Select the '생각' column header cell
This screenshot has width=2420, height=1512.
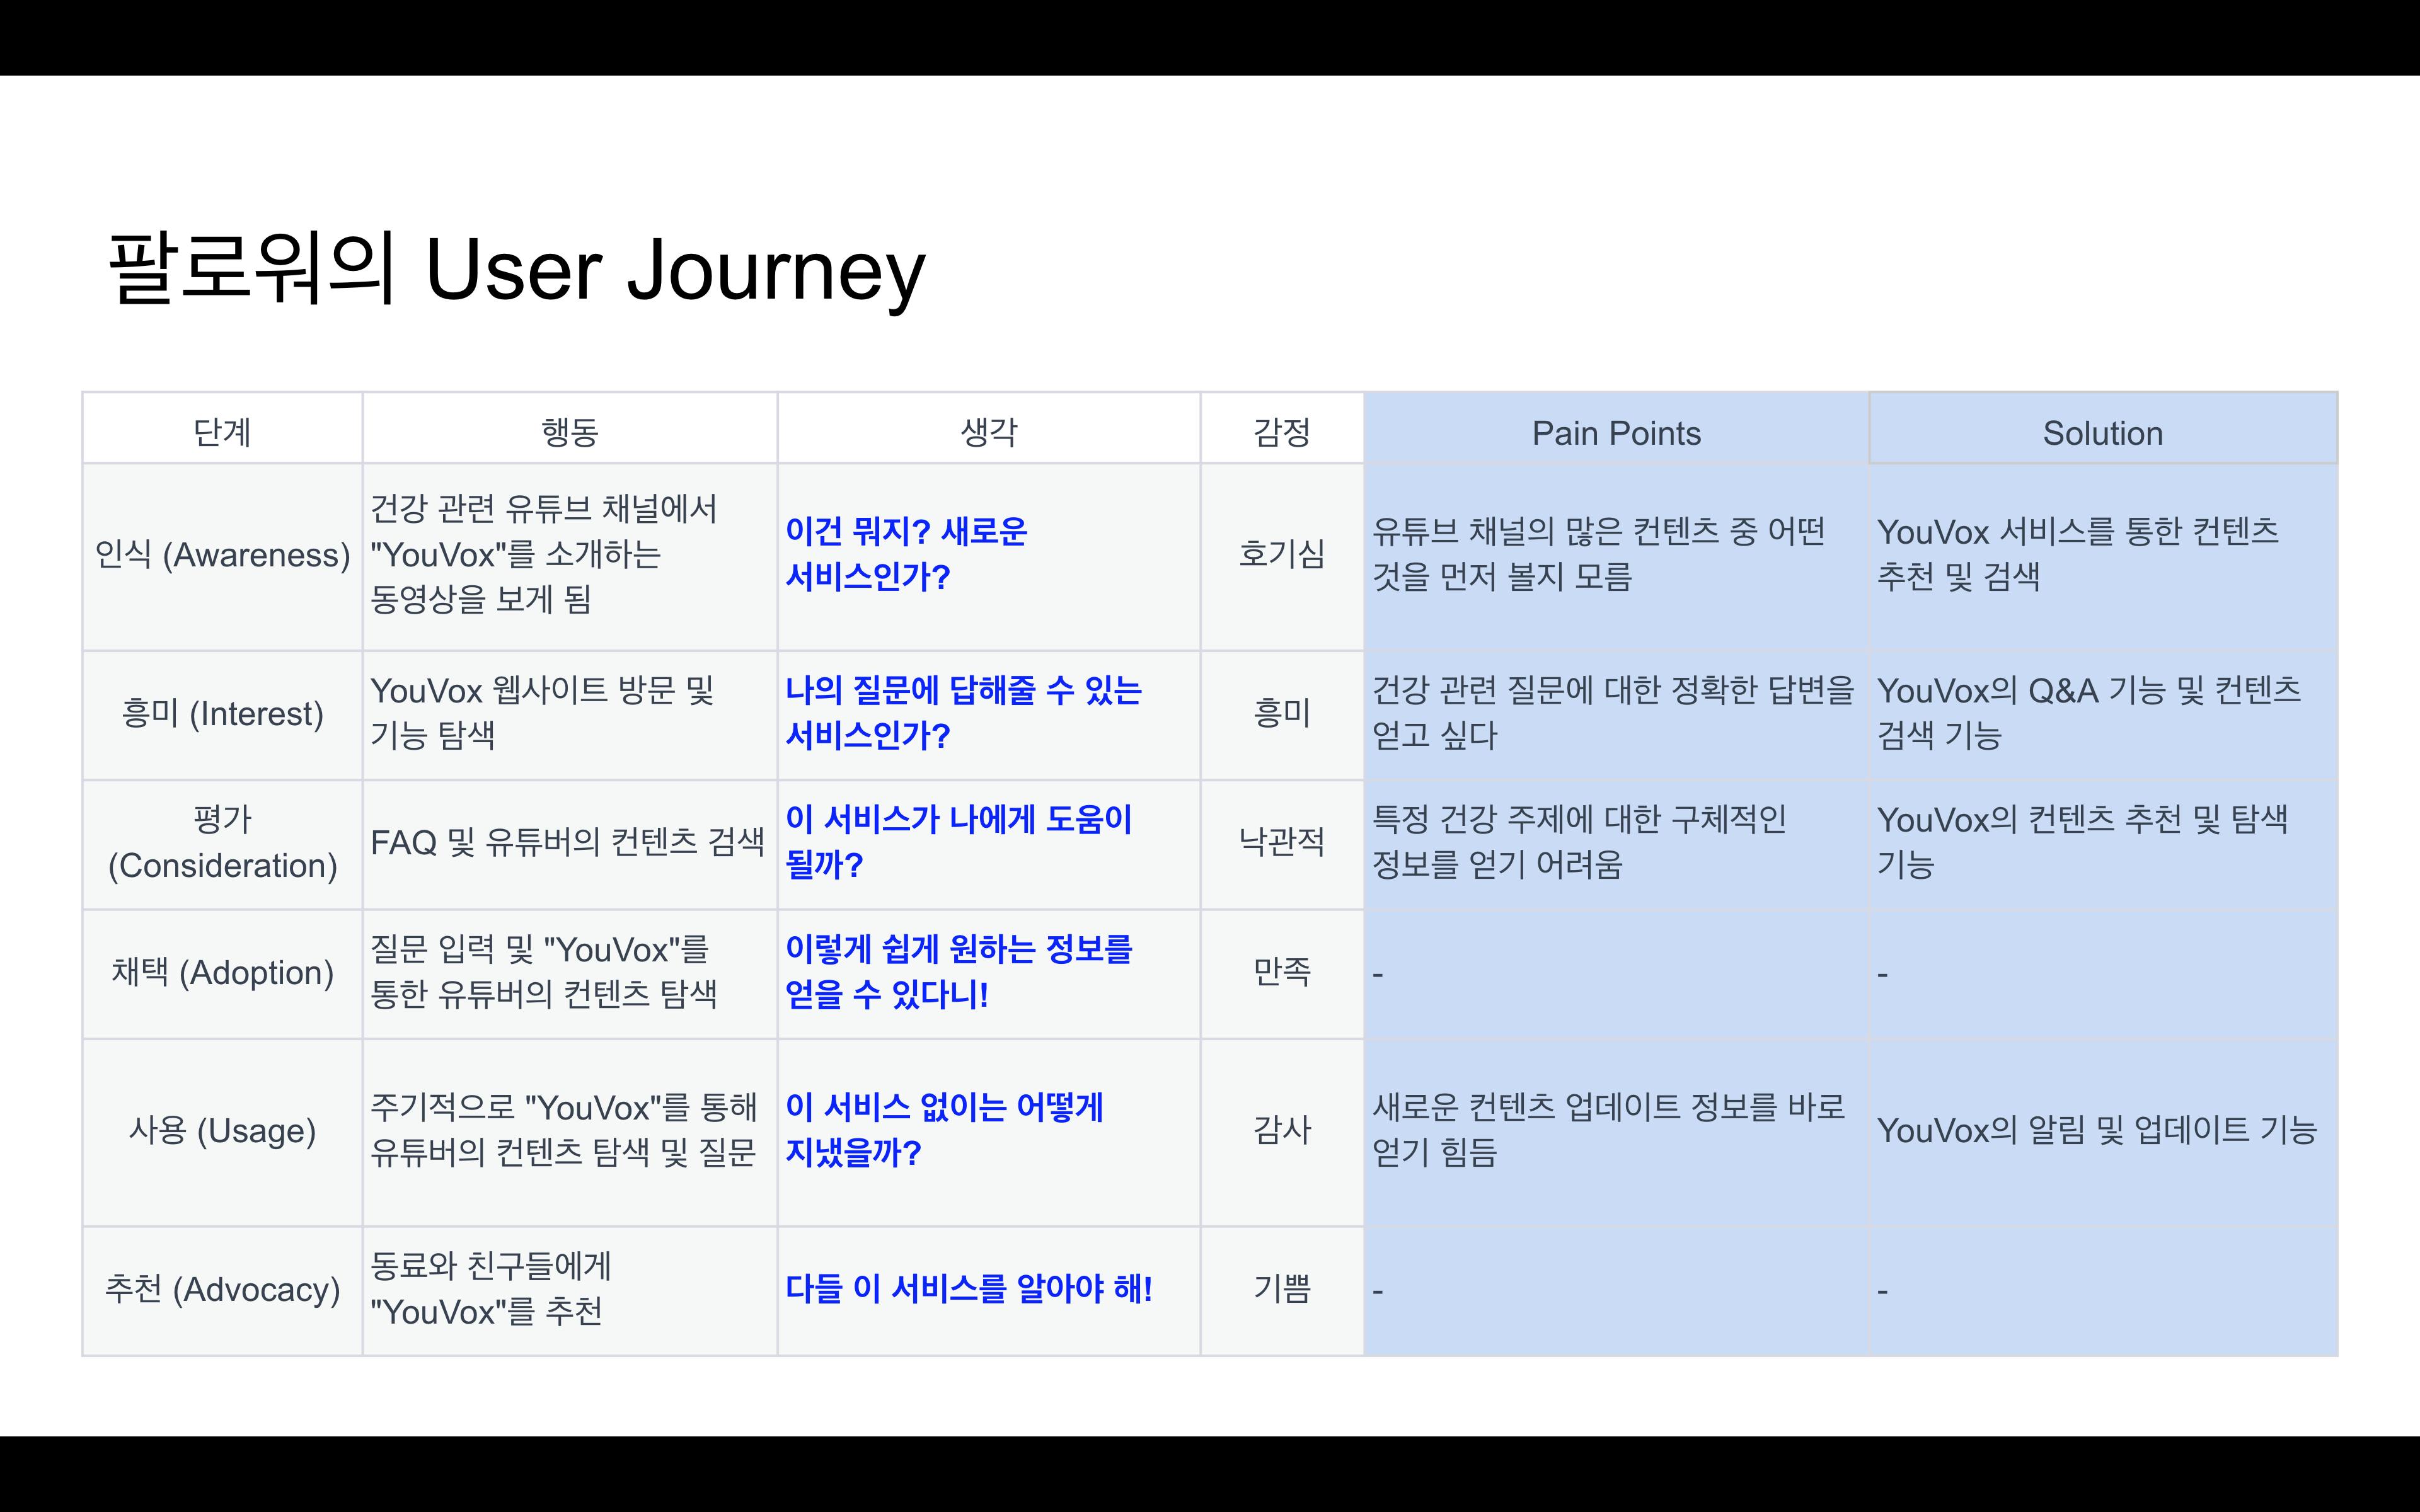(989, 429)
